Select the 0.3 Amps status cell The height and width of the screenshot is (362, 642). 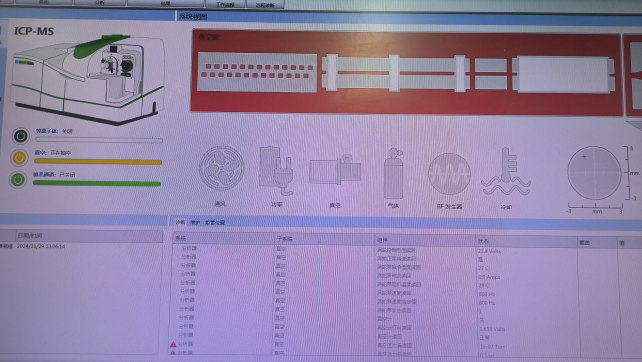tap(489, 277)
